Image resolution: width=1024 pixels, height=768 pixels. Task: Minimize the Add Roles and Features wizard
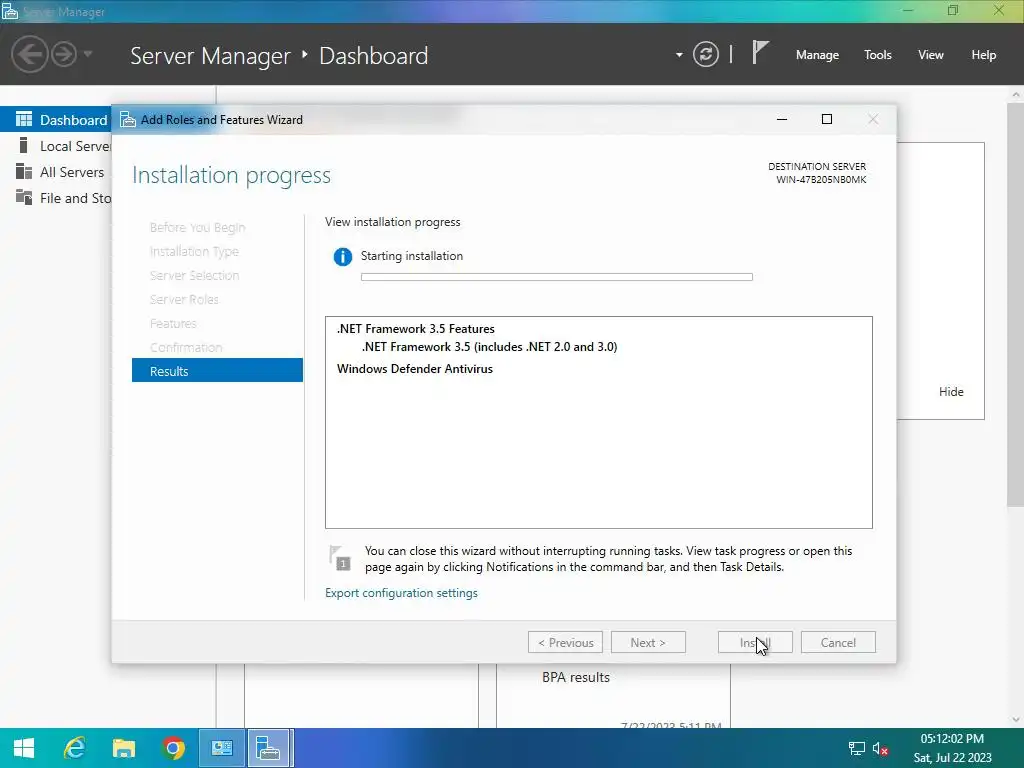[782, 120]
